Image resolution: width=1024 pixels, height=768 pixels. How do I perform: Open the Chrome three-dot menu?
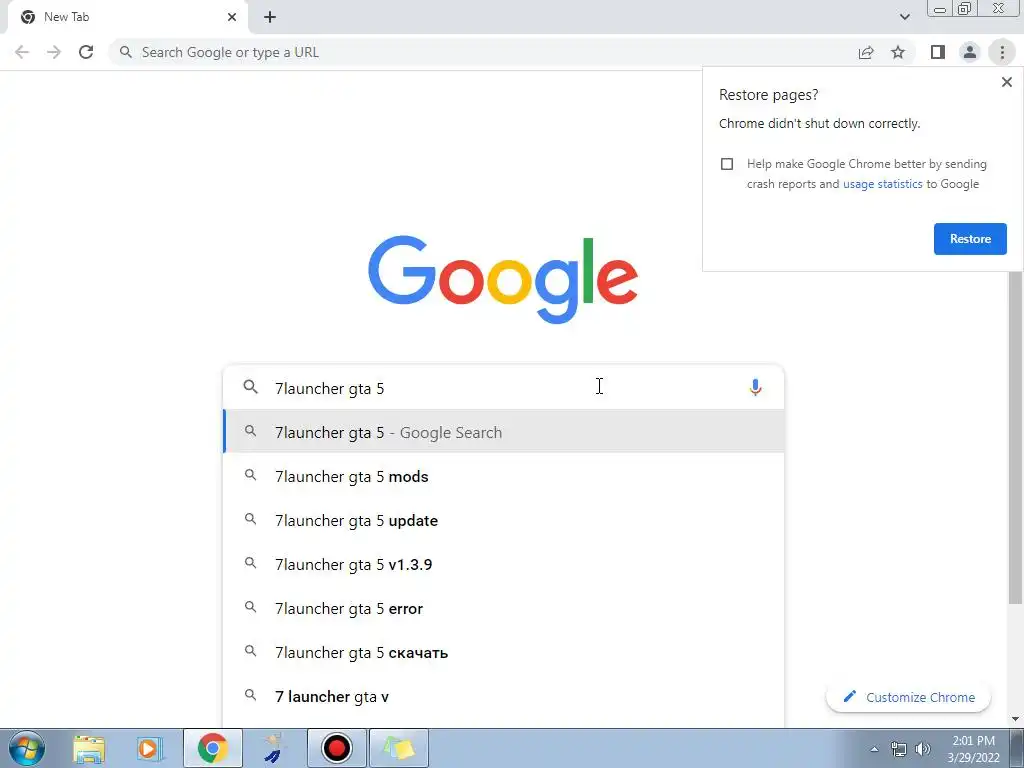(1002, 52)
